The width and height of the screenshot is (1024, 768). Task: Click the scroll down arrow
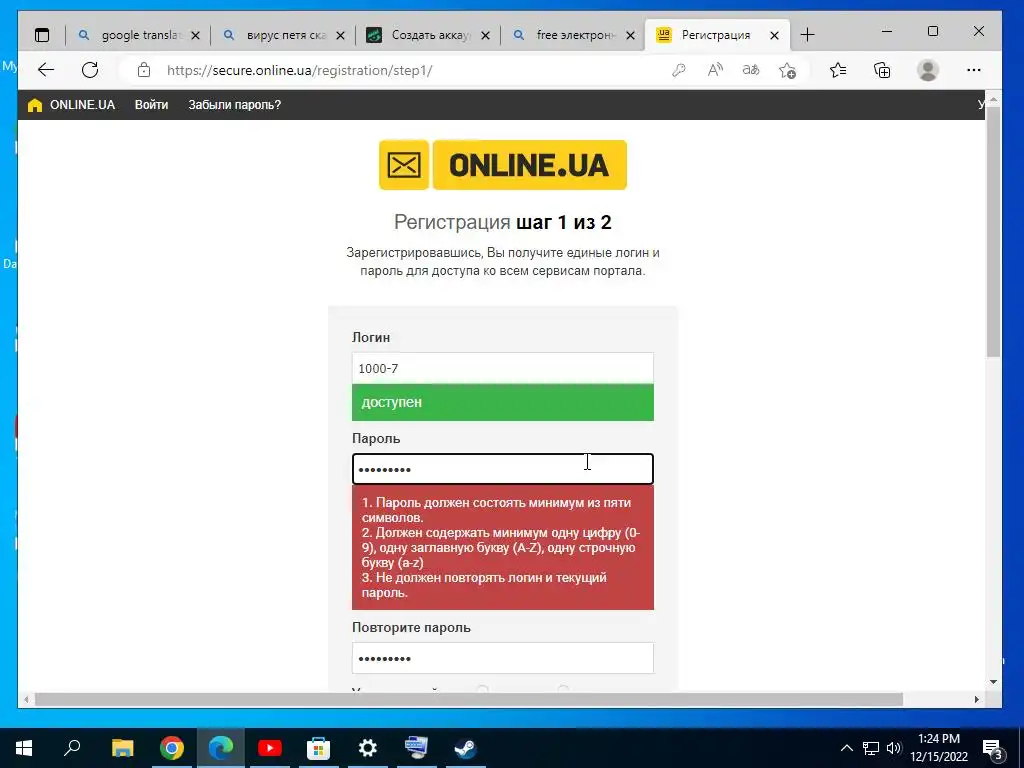[x=993, y=682]
